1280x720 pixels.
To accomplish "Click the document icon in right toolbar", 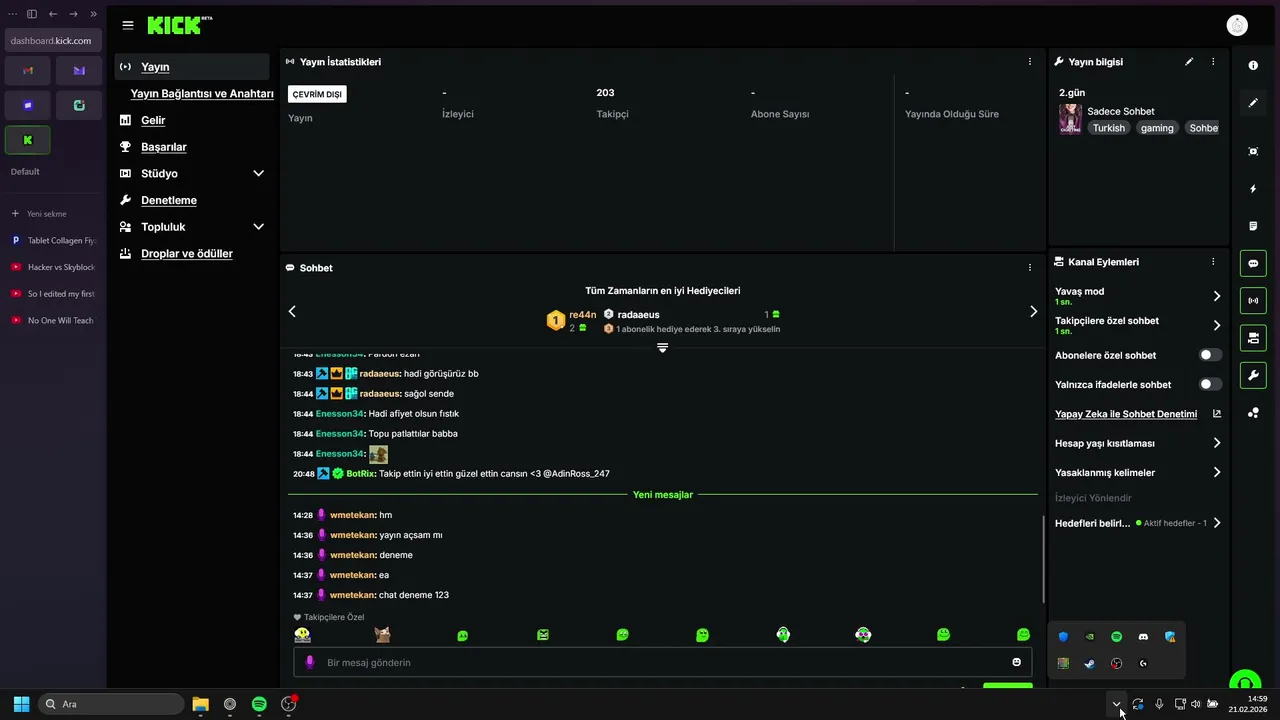I will [1253, 226].
